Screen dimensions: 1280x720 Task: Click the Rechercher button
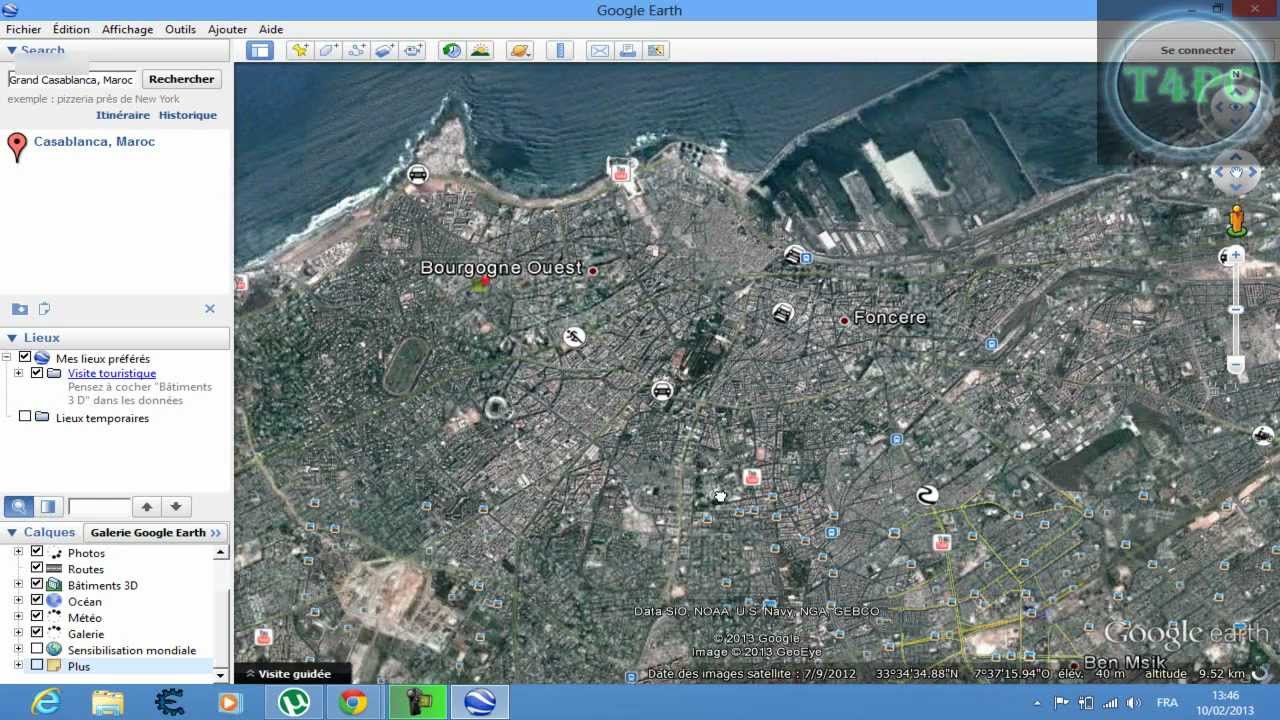(182, 79)
